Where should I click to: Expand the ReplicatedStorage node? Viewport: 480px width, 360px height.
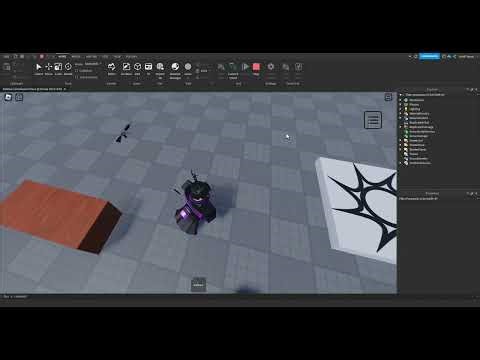(x=401, y=127)
